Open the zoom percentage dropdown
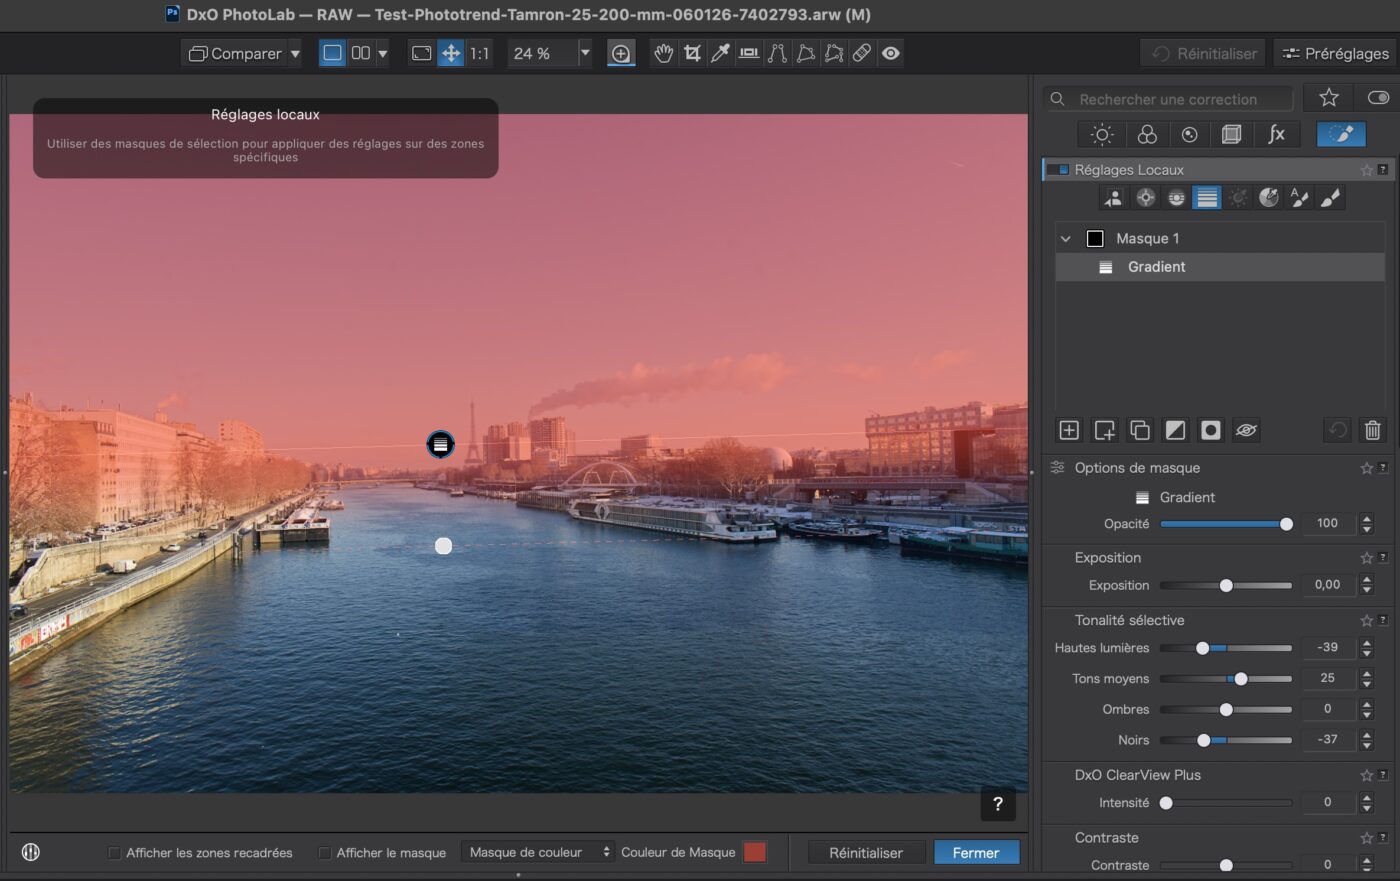The image size is (1400, 881). pyautogui.click(x=585, y=53)
